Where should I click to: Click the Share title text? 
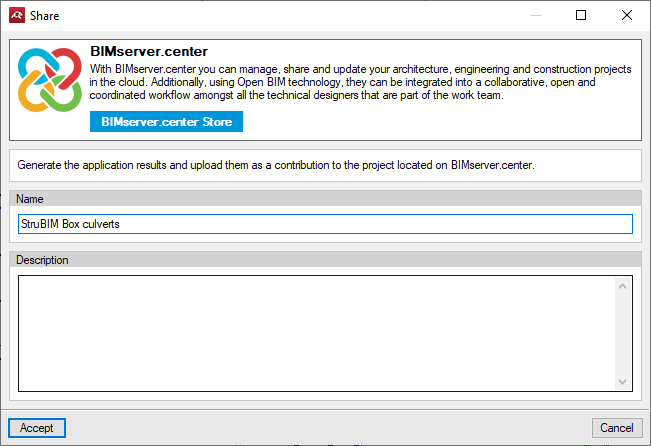click(x=44, y=16)
